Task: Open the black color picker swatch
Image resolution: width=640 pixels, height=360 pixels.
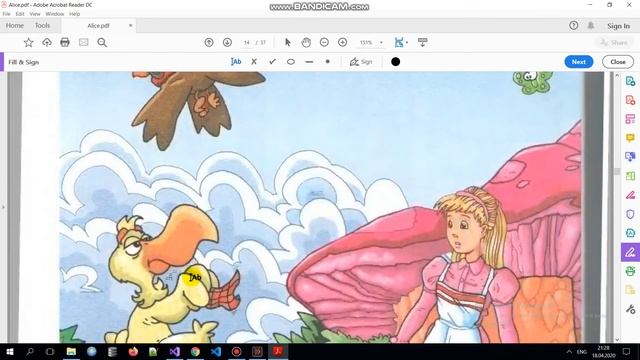Action: [x=396, y=62]
